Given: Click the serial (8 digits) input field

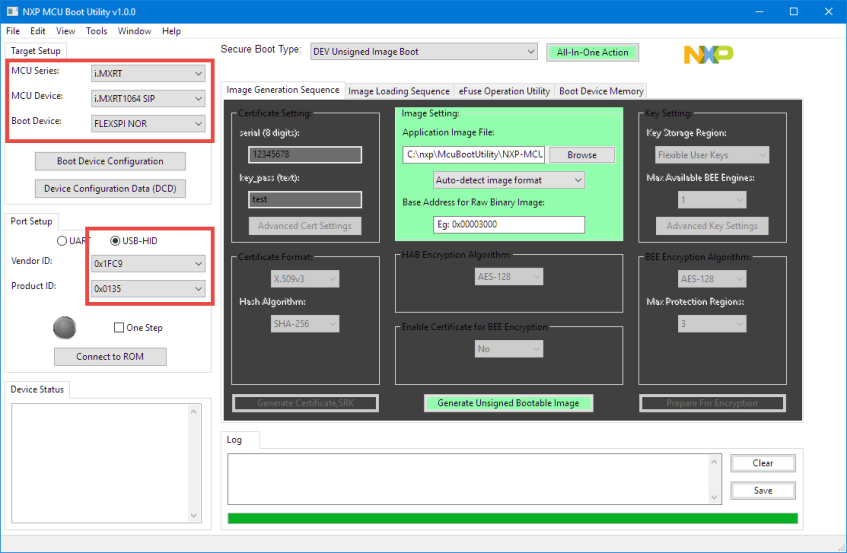Looking at the screenshot, I should coord(305,154).
